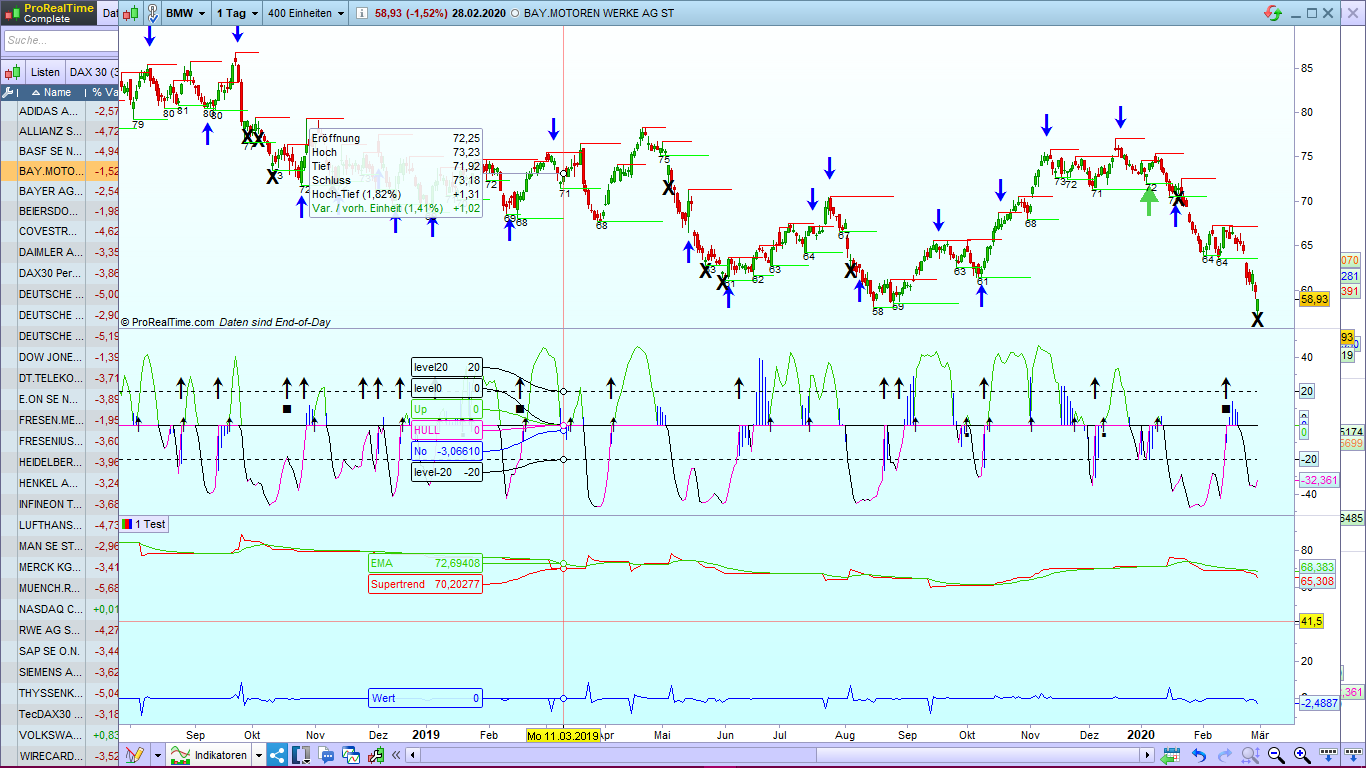
Task: Click the trading wrench candlestick icon
Action: click(375, 755)
